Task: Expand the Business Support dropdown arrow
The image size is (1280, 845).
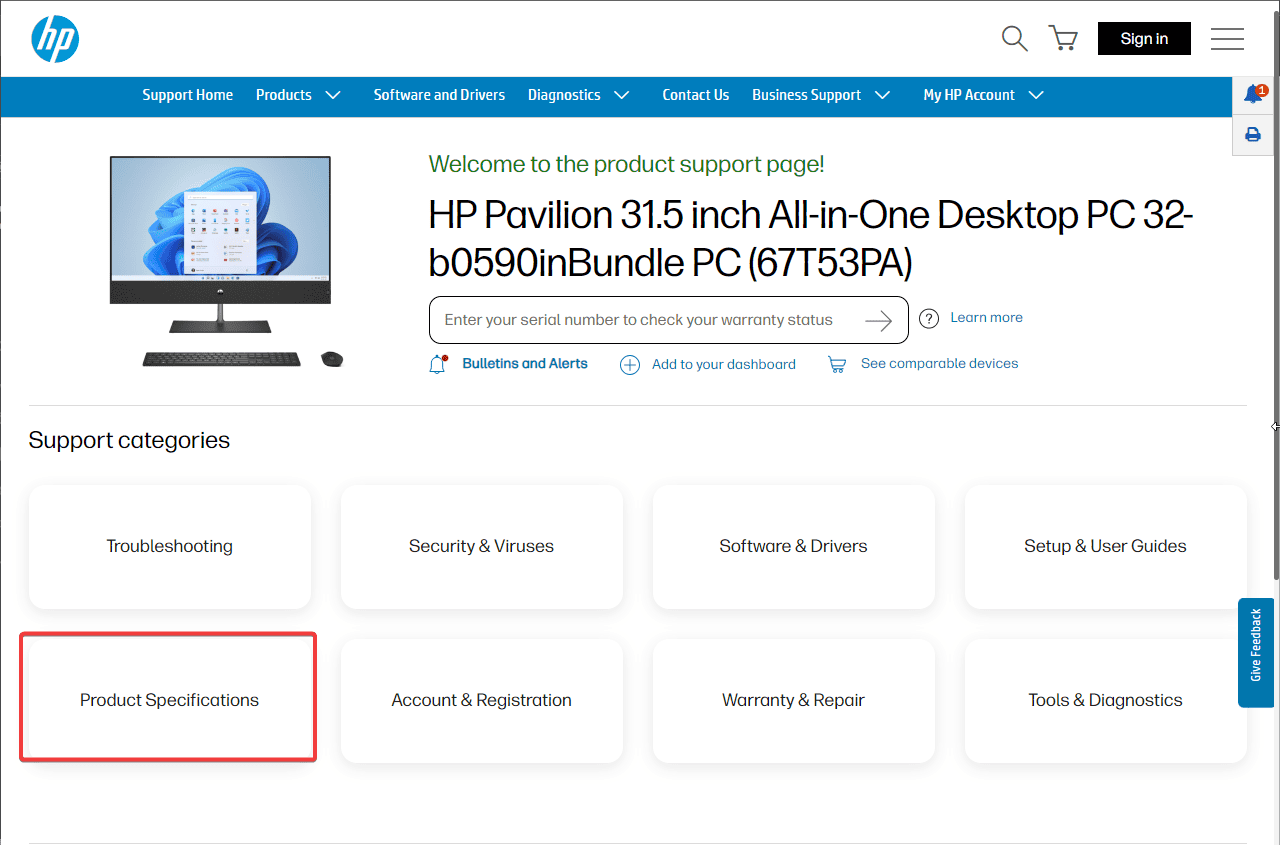Action: [882, 95]
